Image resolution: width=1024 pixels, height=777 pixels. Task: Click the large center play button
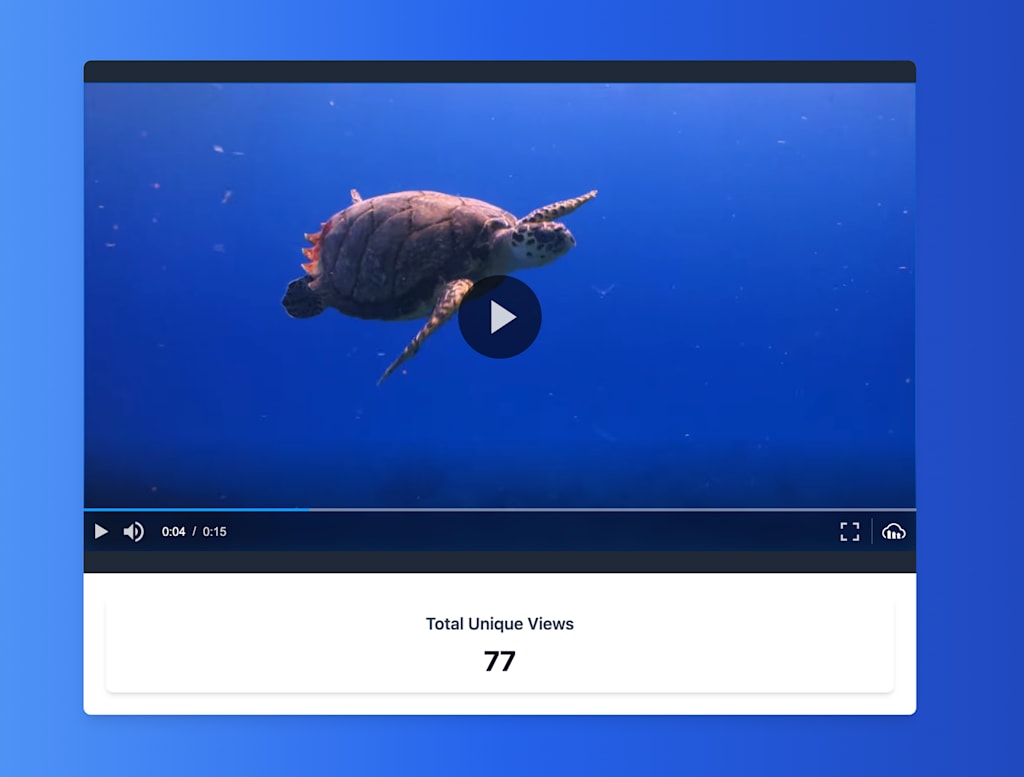[x=500, y=317]
